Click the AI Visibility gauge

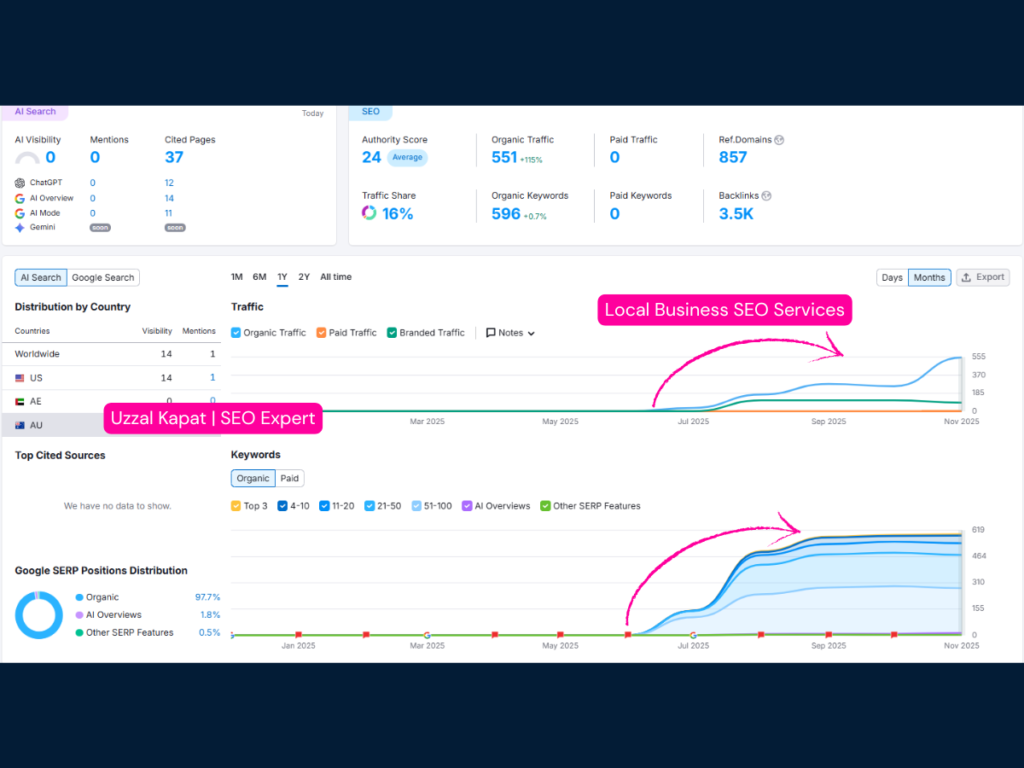[x=28, y=158]
